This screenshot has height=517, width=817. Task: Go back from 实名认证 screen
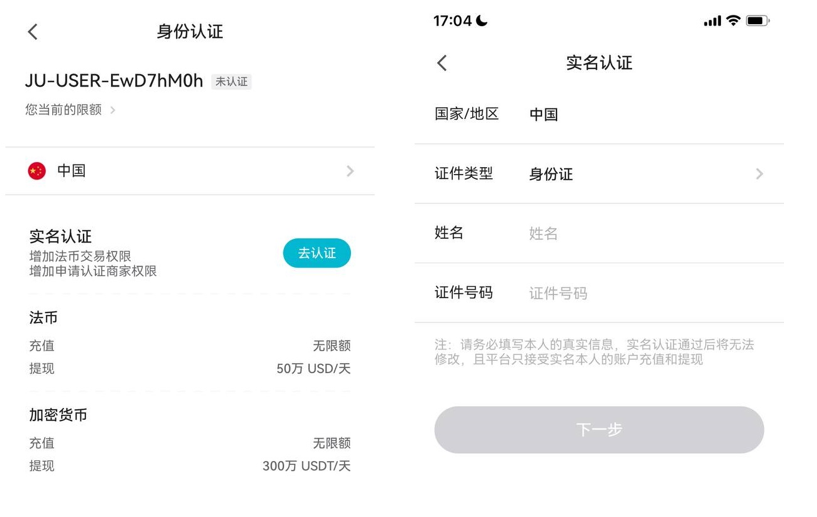[442, 63]
